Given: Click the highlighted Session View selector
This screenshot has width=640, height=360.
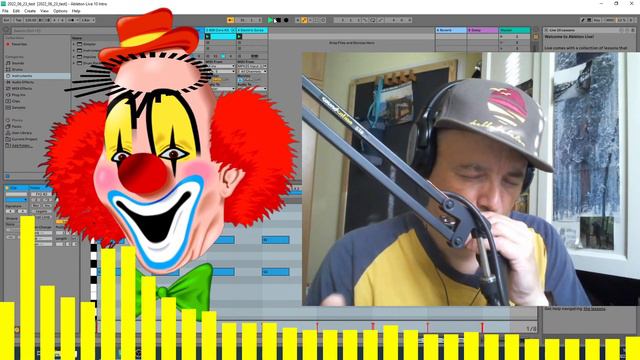Looking at the screenshot, I should coord(536,37).
